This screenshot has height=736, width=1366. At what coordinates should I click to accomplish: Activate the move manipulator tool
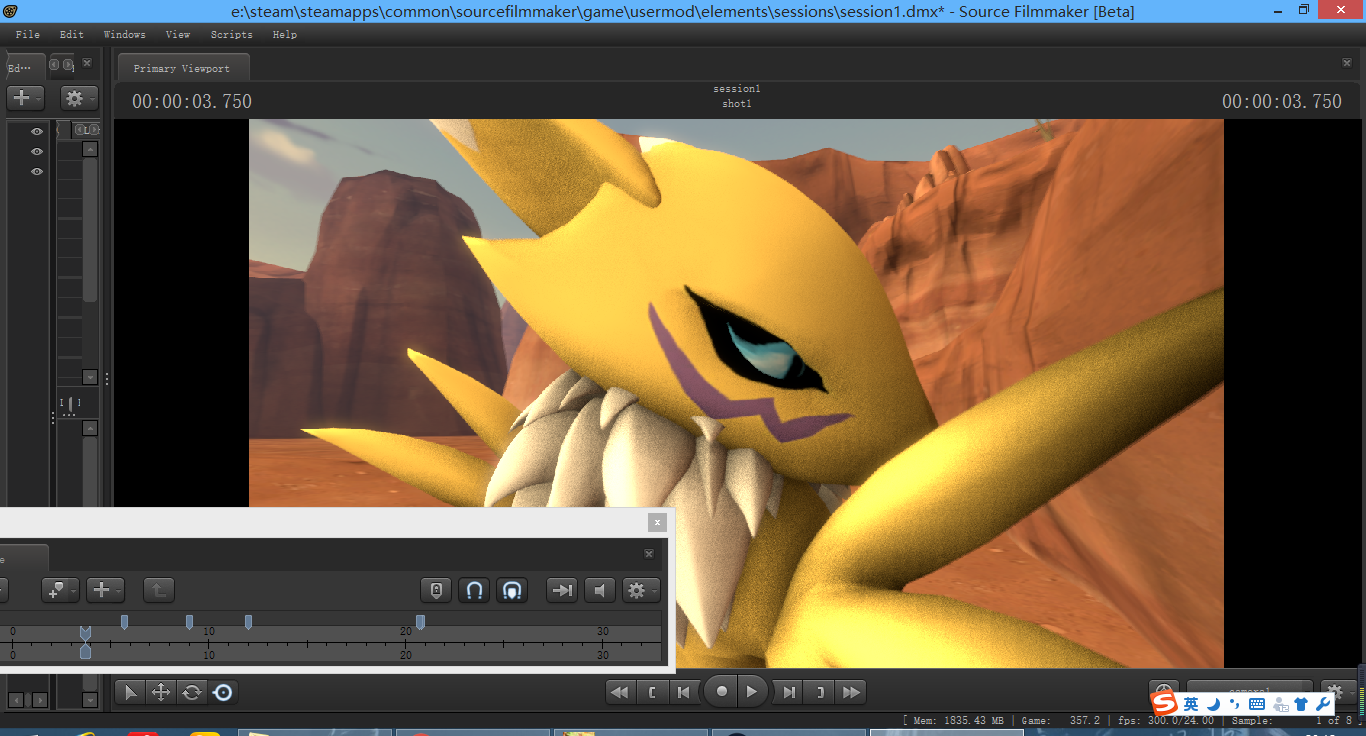pyautogui.click(x=160, y=692)
